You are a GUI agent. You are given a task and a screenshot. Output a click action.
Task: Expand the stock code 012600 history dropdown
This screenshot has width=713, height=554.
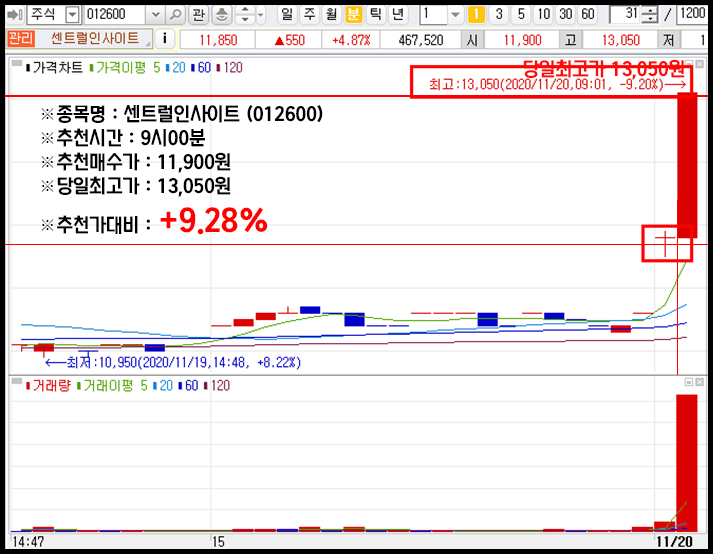point(156,15)
